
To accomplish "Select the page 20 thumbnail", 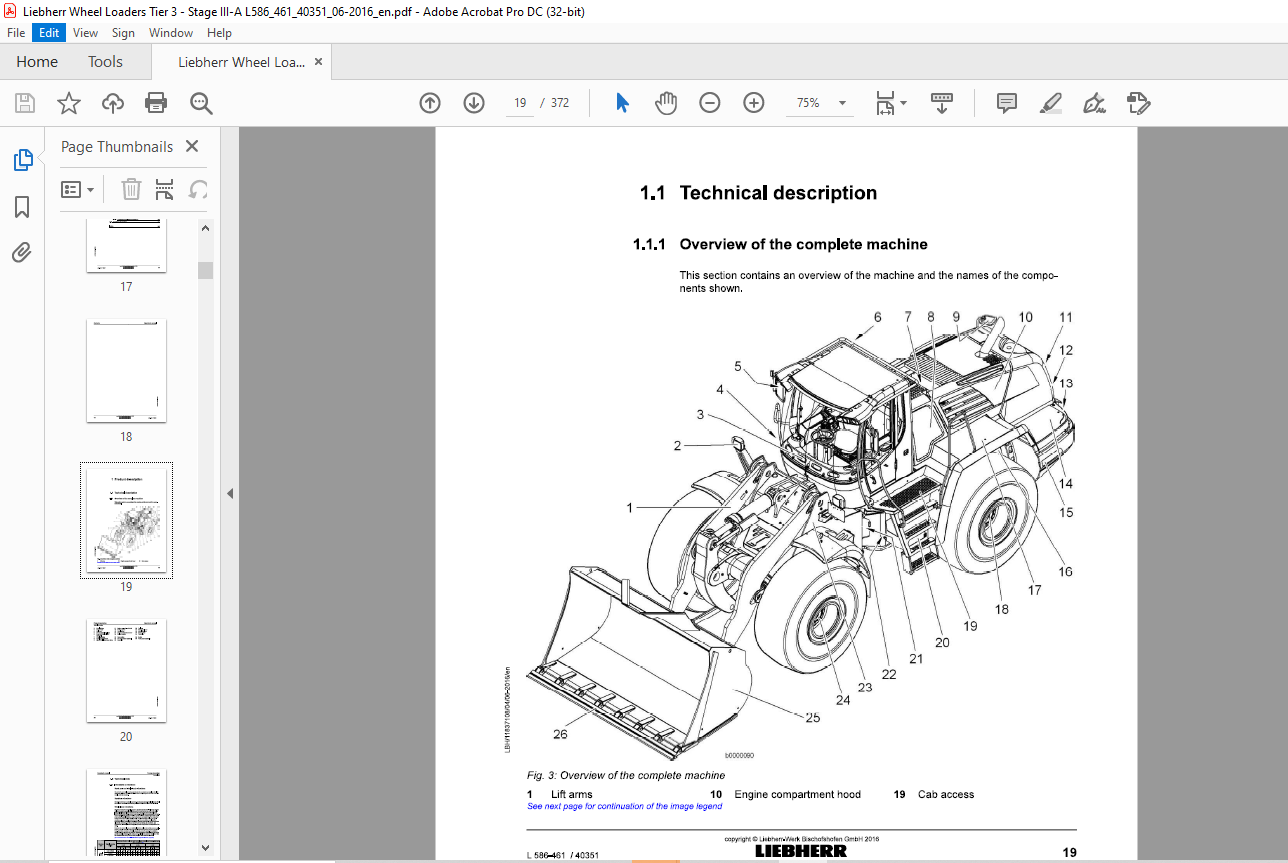I will pyautogui.click(x=126, y=671).
